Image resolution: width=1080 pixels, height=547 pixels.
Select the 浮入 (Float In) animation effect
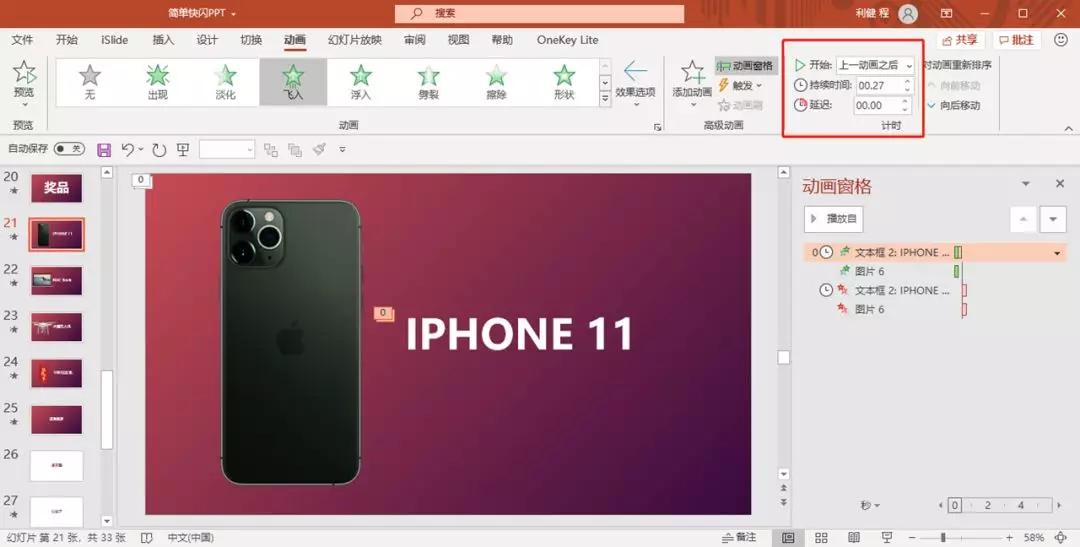point(360,82)
